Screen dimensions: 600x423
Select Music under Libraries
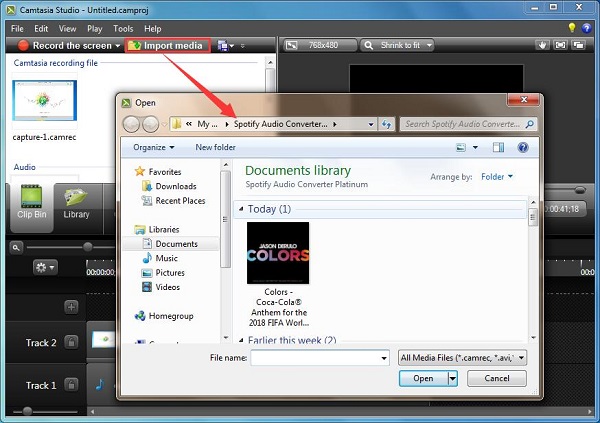[x=160, y=258]
